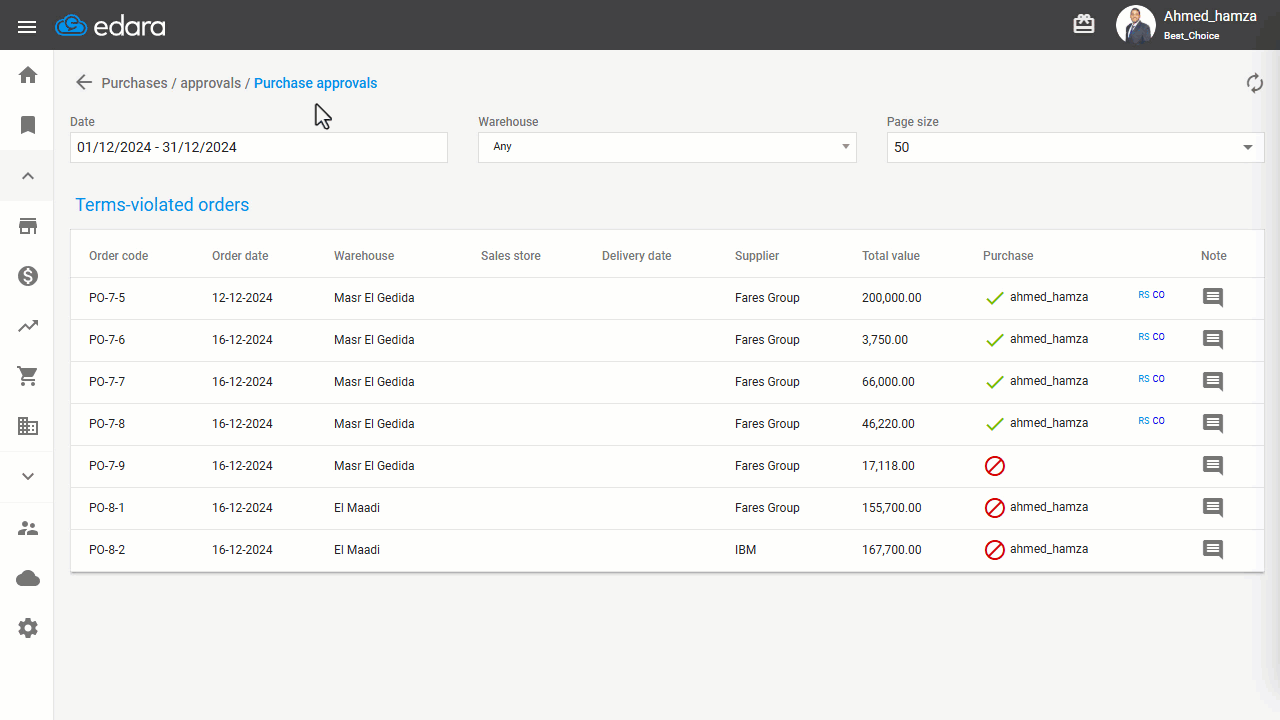Open note for order PO-7-7
Screen dimensions: 1280x720
tap(1213, 381)
